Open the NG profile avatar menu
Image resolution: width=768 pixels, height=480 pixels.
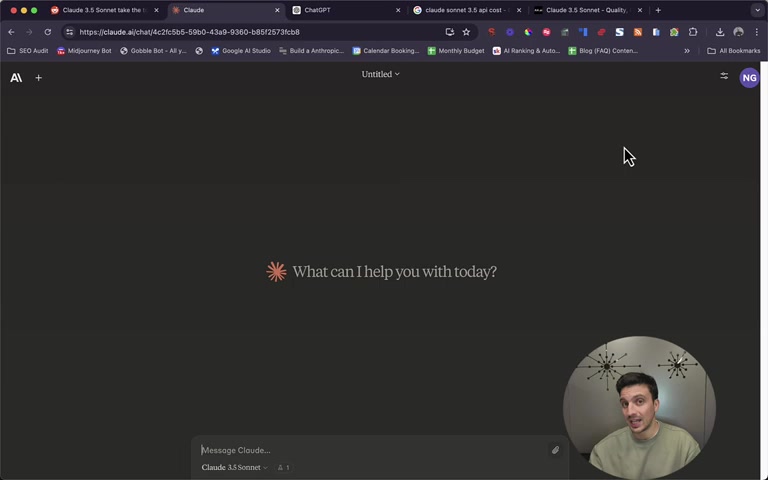pos(749,78)
